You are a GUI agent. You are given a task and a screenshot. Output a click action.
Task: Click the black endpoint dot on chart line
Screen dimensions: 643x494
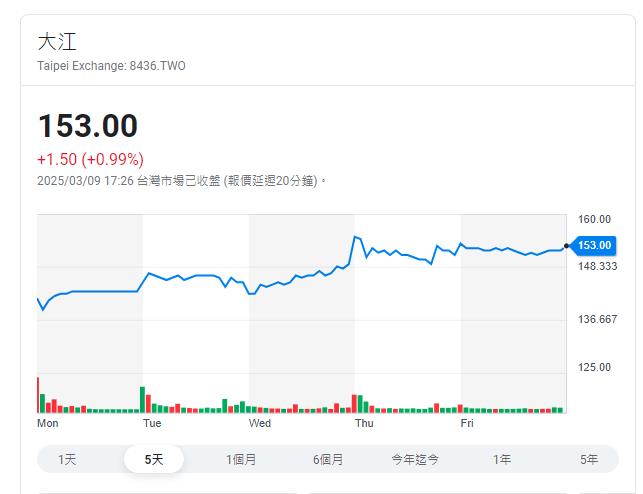(567, 245)
